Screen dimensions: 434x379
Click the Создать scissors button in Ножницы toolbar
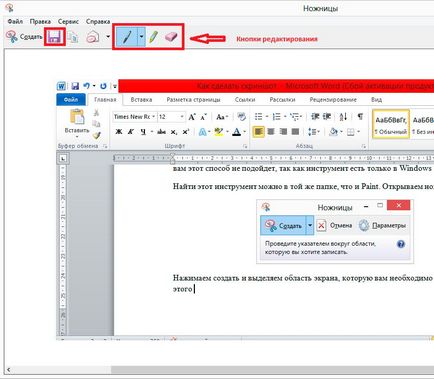click(x=24, y=37)
